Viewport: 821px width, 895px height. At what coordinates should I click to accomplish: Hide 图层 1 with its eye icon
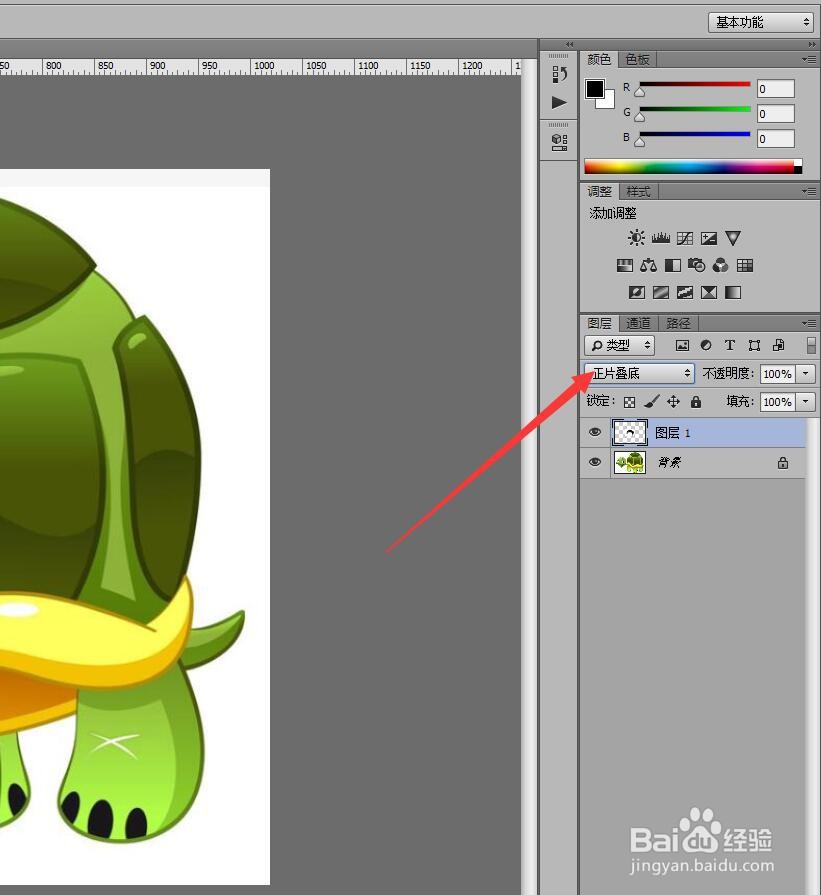(594, 432)
